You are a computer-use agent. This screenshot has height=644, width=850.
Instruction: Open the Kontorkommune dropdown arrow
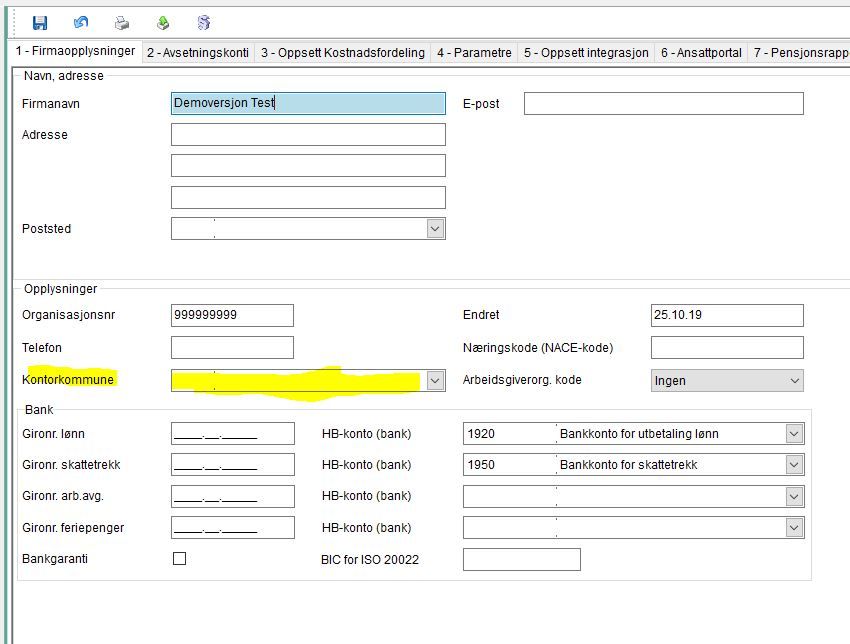coord(435,381)
